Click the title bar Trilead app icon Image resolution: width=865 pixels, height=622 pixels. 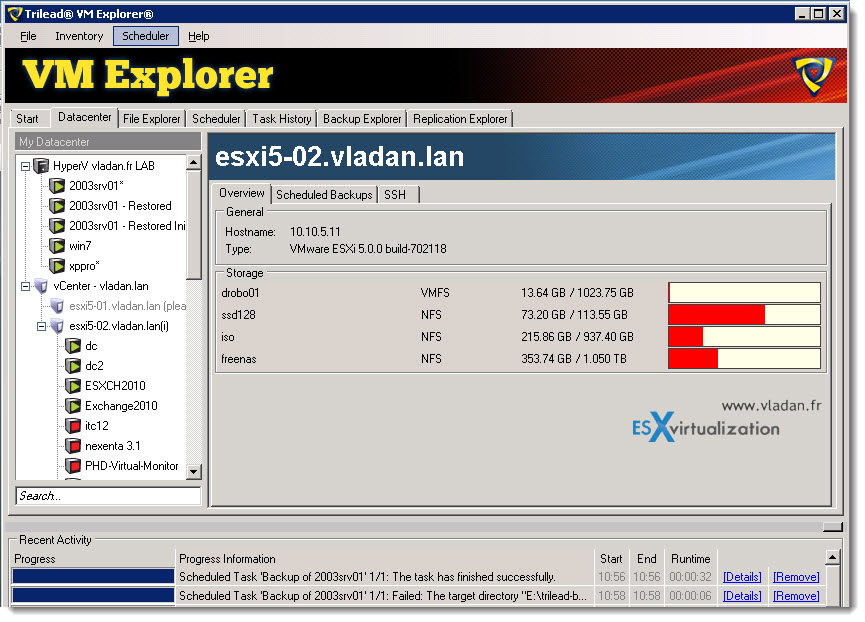click(x=15, y=13)
